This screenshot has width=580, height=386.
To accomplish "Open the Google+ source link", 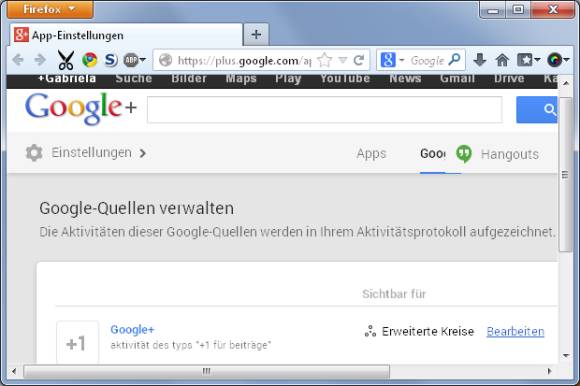I will pos(132,329).
